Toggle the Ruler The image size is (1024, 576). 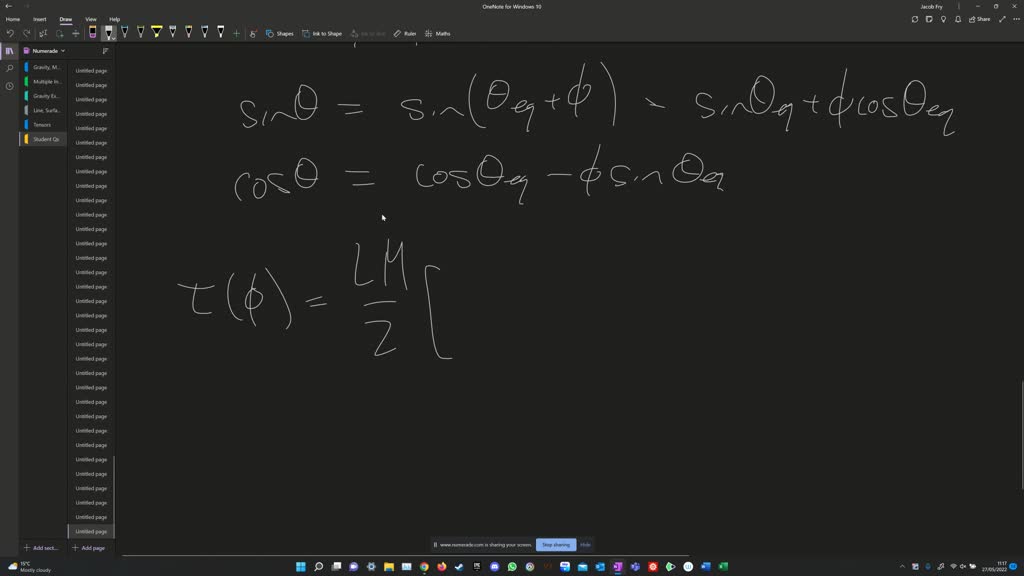click(x=405, y=33)
